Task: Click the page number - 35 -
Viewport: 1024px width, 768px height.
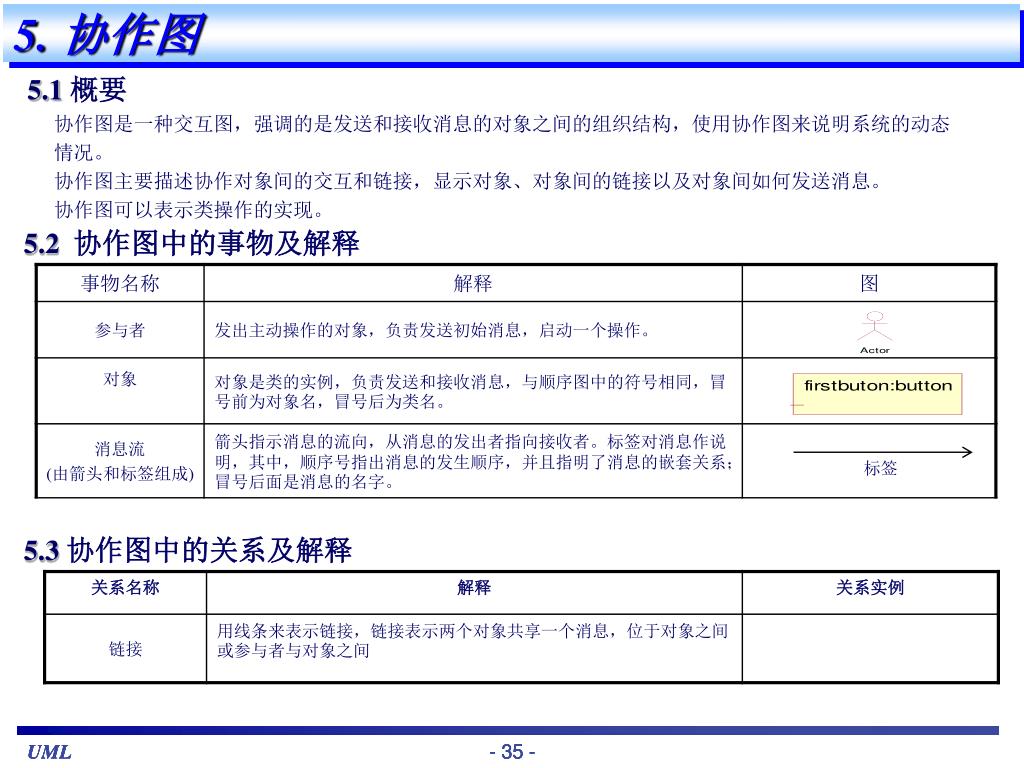Action: click(x=513, y=752)
